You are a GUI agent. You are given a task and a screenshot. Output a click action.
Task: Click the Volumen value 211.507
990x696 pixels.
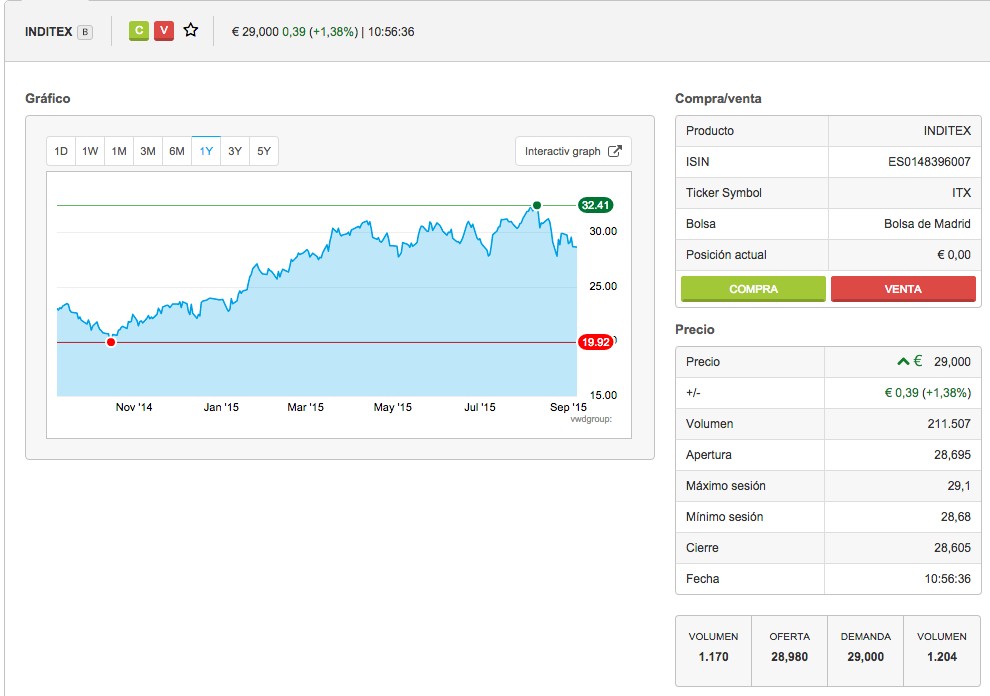949,424
